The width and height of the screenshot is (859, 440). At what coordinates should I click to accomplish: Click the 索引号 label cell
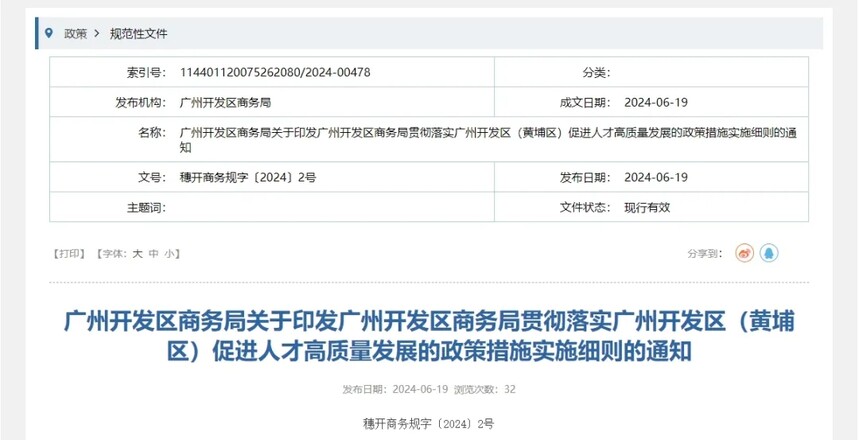146,72
